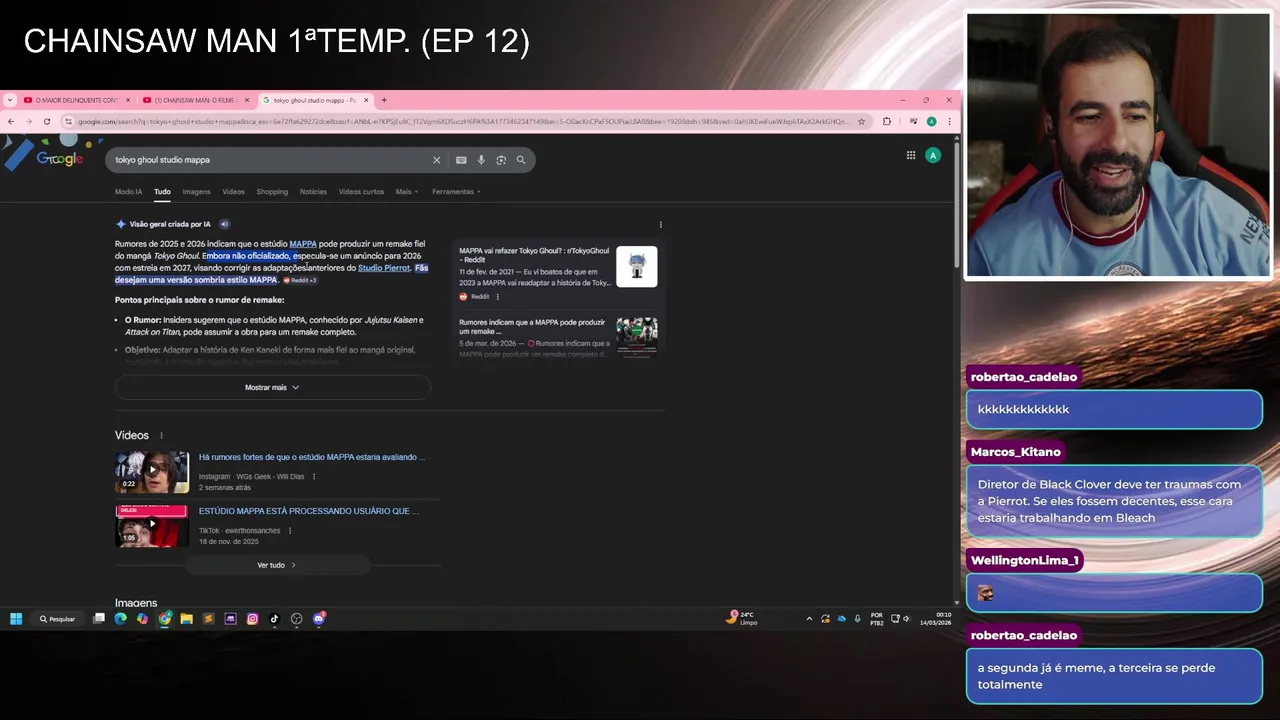Start voice search with the microphone icon
The height and width of the screenshot is (720, 1280).
point(481,160)
